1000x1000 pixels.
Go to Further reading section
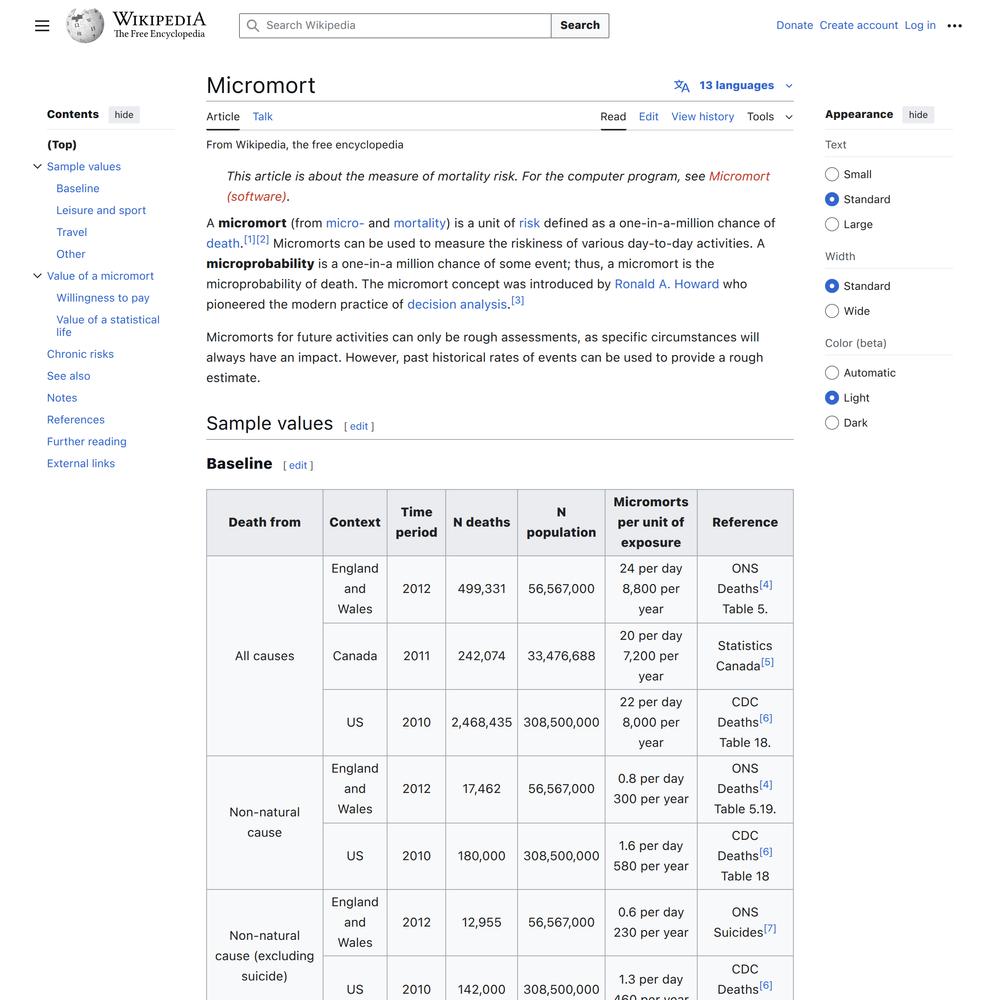[87, 441]
